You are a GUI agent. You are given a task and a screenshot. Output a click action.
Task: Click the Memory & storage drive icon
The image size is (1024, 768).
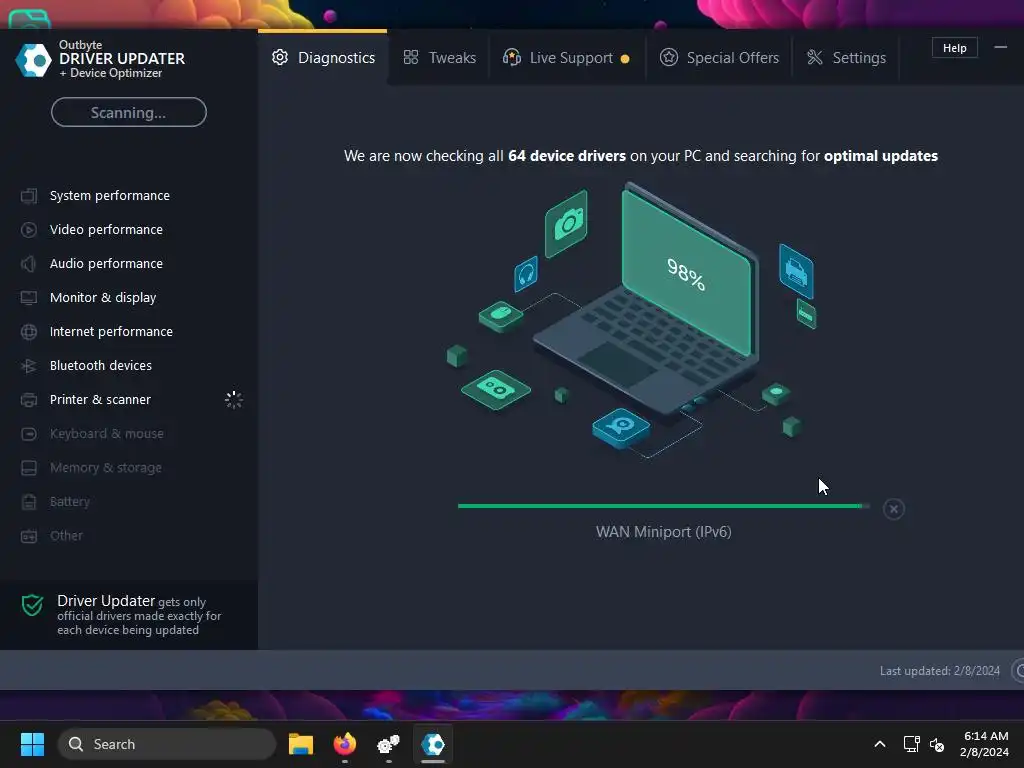pos(29,468)
